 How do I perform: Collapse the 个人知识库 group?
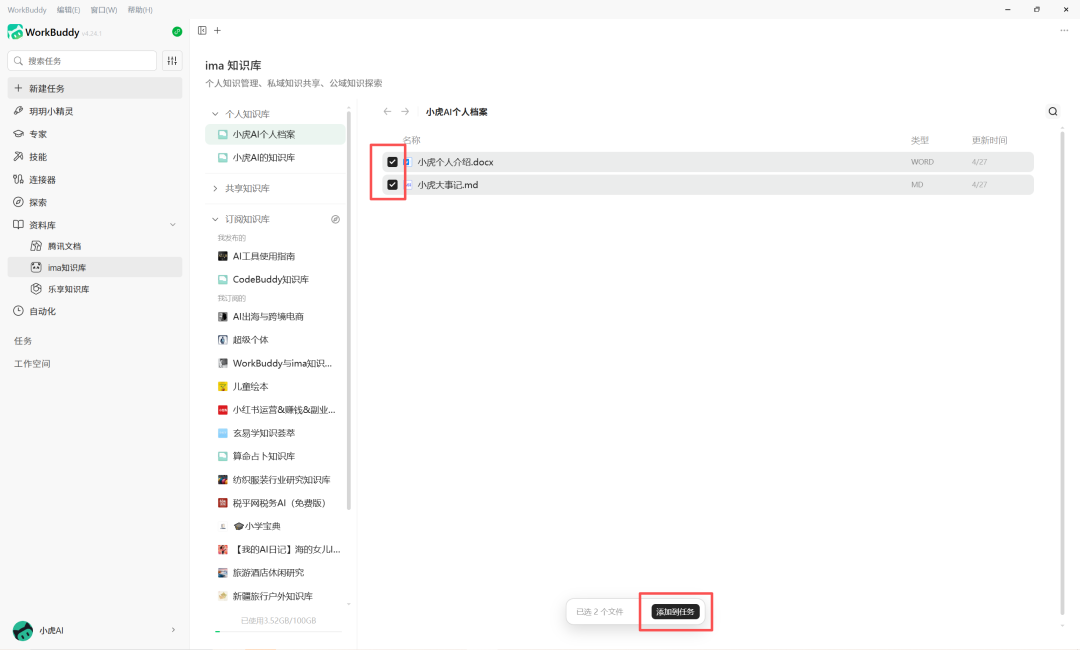pos(215,114)
